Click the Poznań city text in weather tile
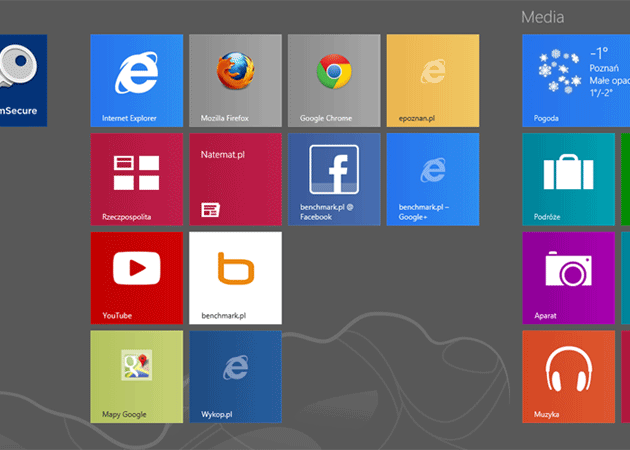630x450 pixels. point(604,68)
